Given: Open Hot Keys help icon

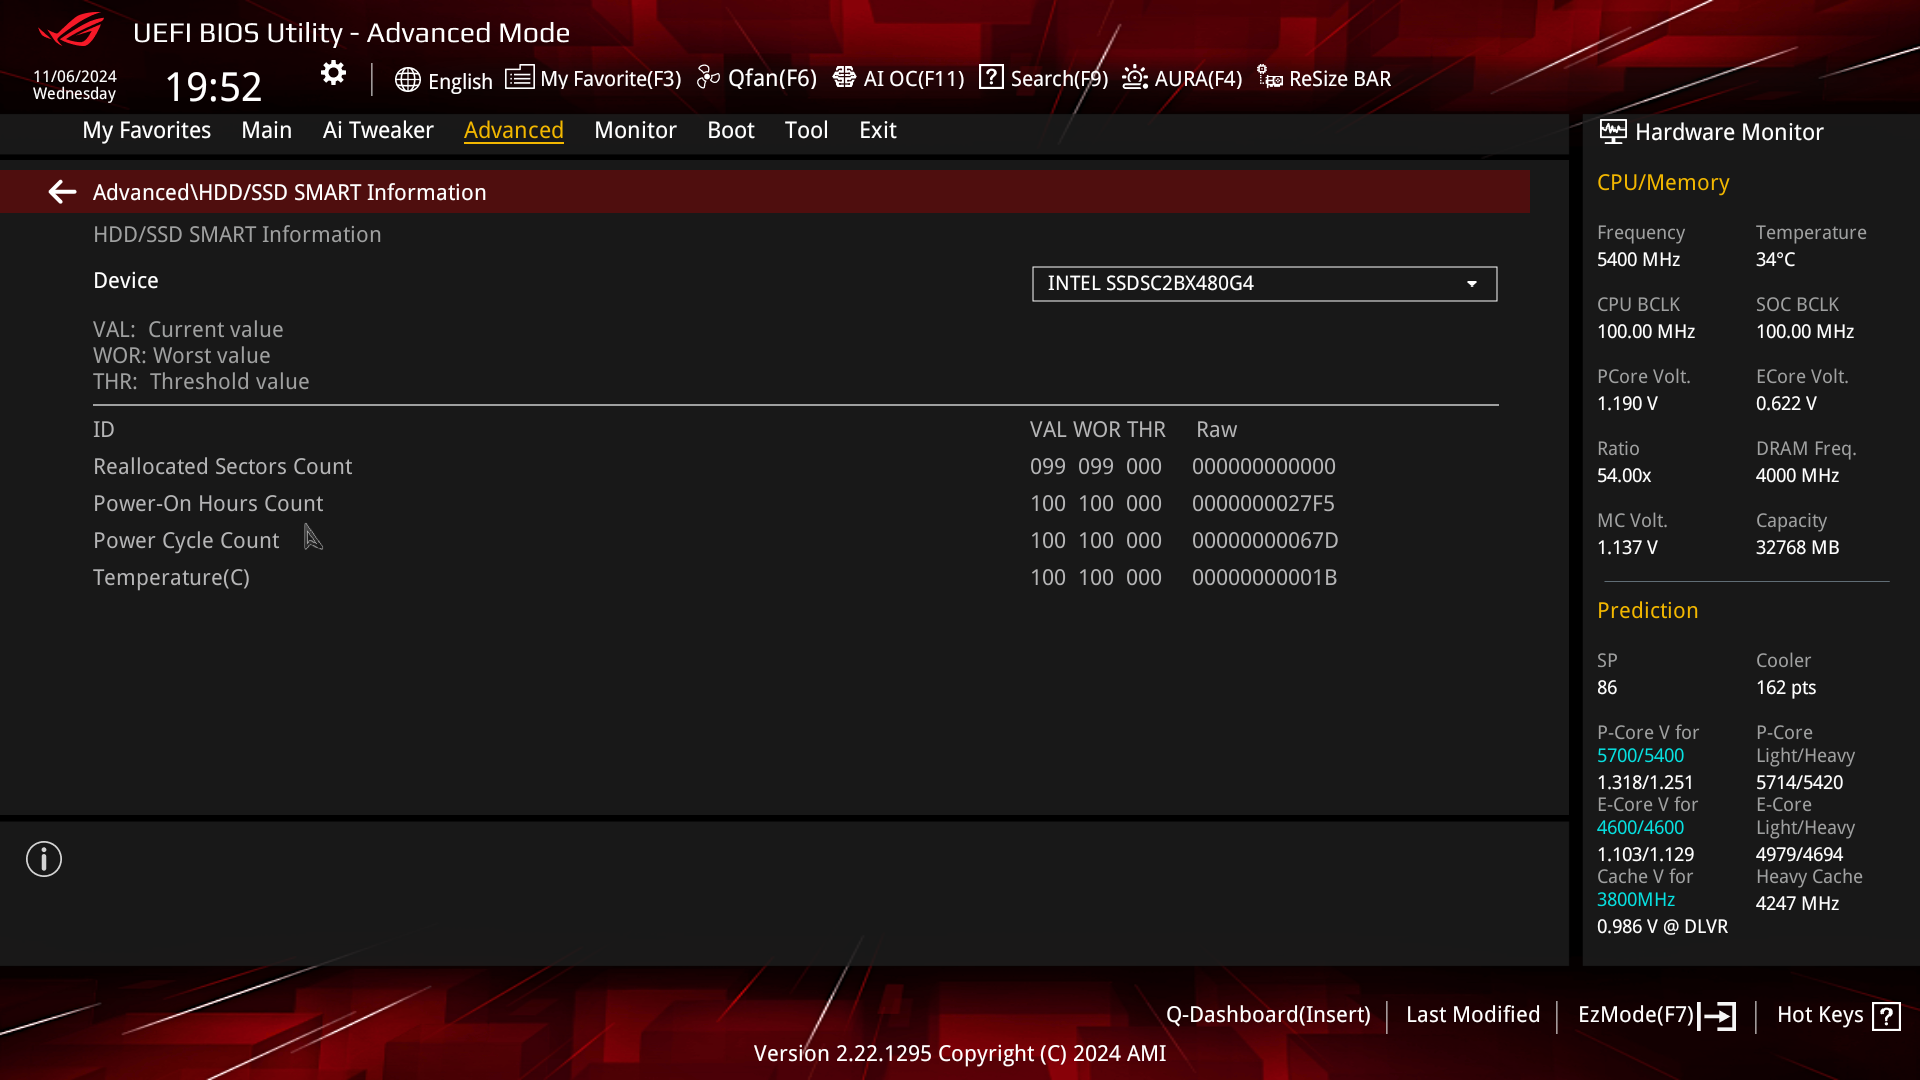Looking at the screenshot, I should (x=1886, y=1016).
